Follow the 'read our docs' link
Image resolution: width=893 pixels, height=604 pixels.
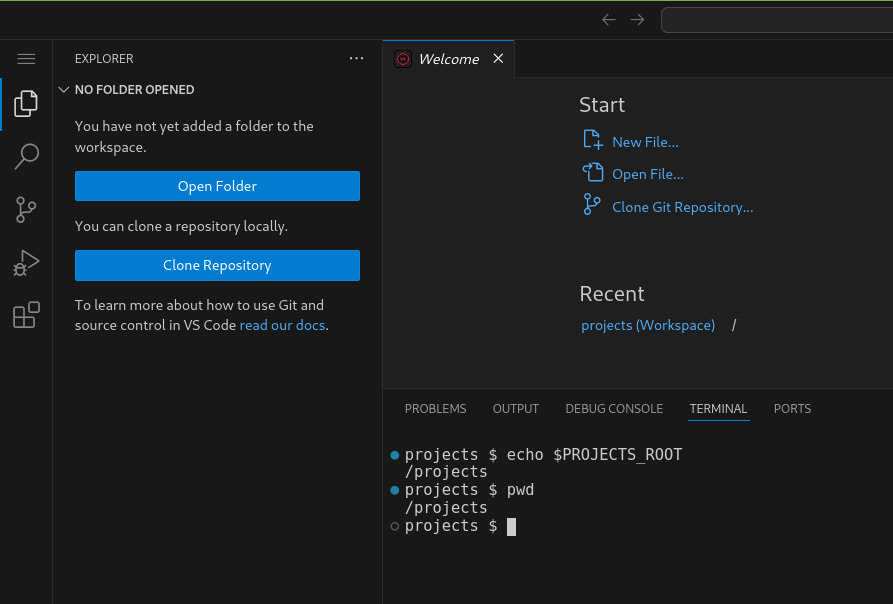(x=282, y=326)
